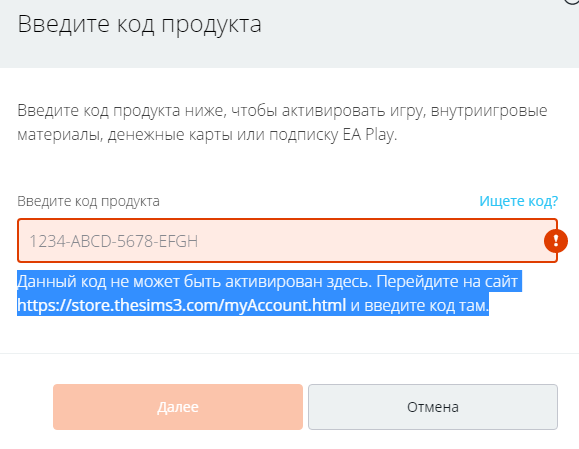
Task: Click the disabled 'Далее' button
Action: pyautogui.click(x=178, y=407)
